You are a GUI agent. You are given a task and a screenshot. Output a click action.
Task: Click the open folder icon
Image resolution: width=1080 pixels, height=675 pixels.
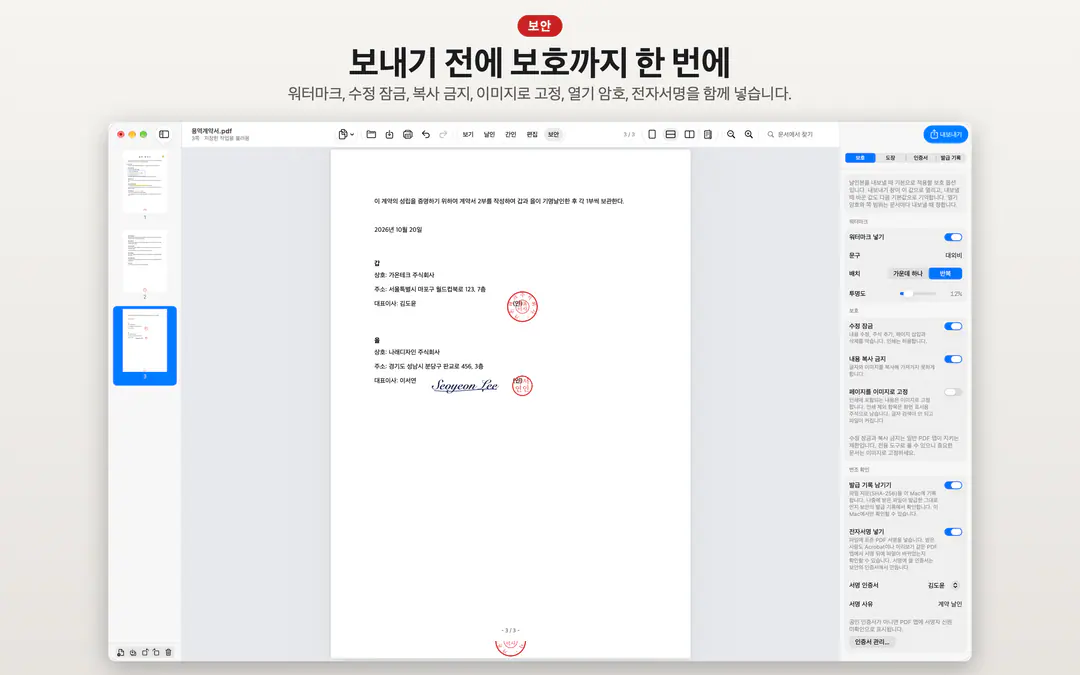[371, 134]
